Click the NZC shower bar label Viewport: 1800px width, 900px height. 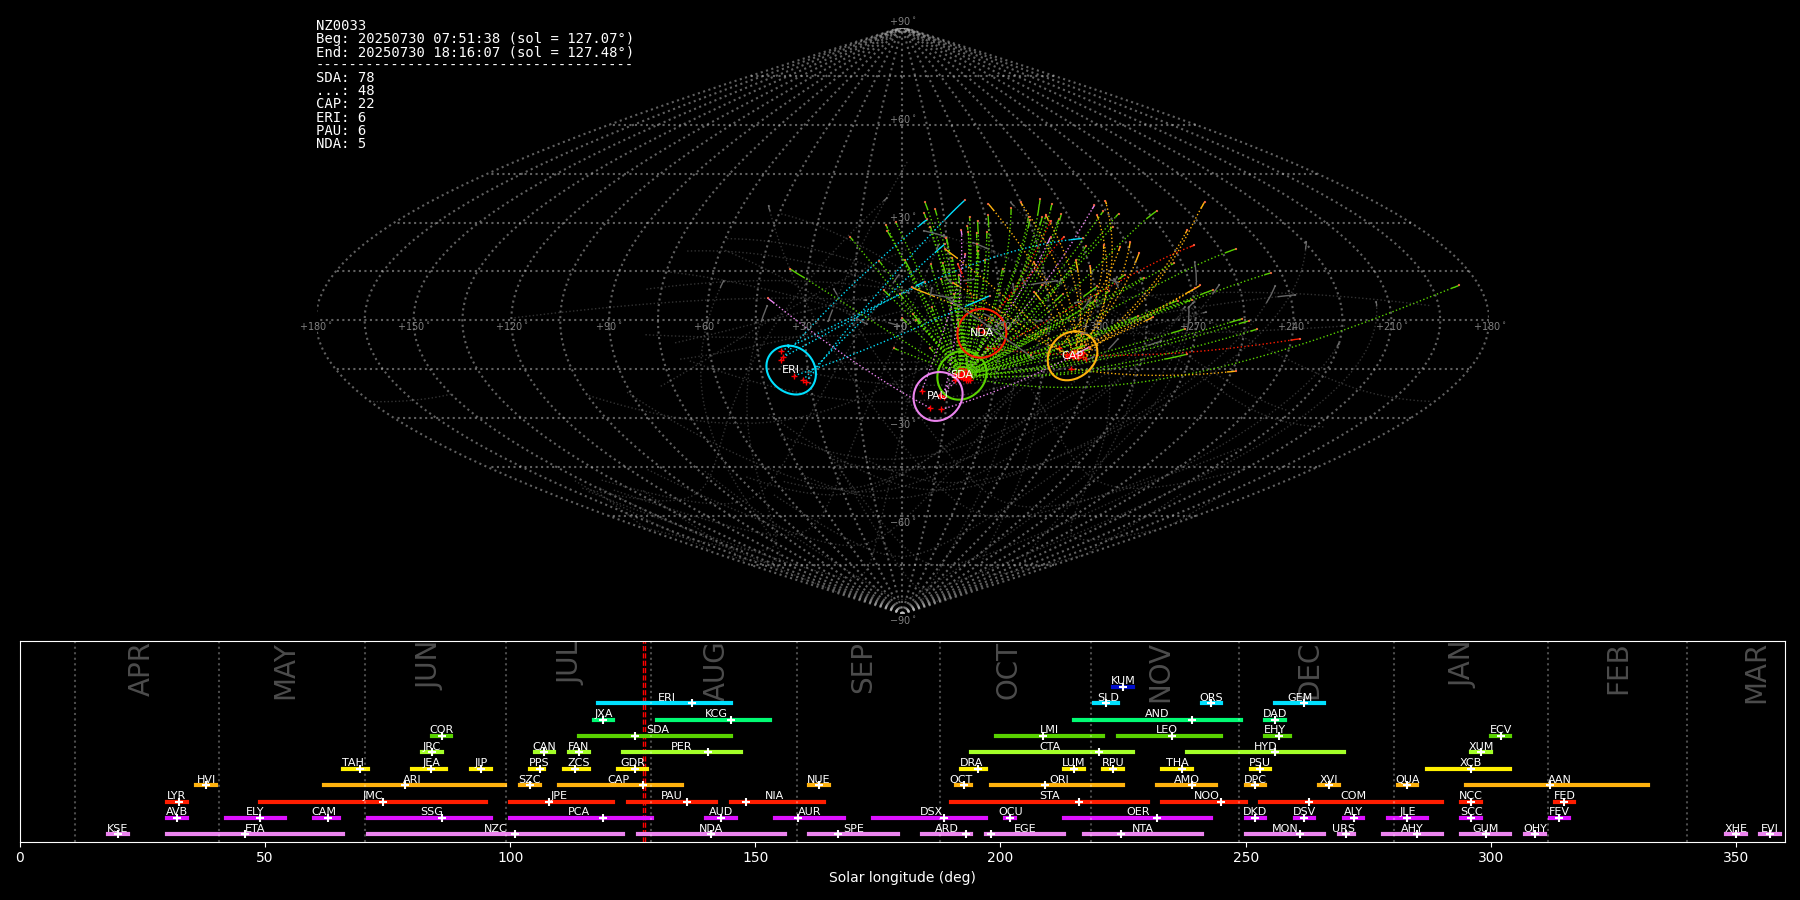pyautogui.click(x=495, y=828)
